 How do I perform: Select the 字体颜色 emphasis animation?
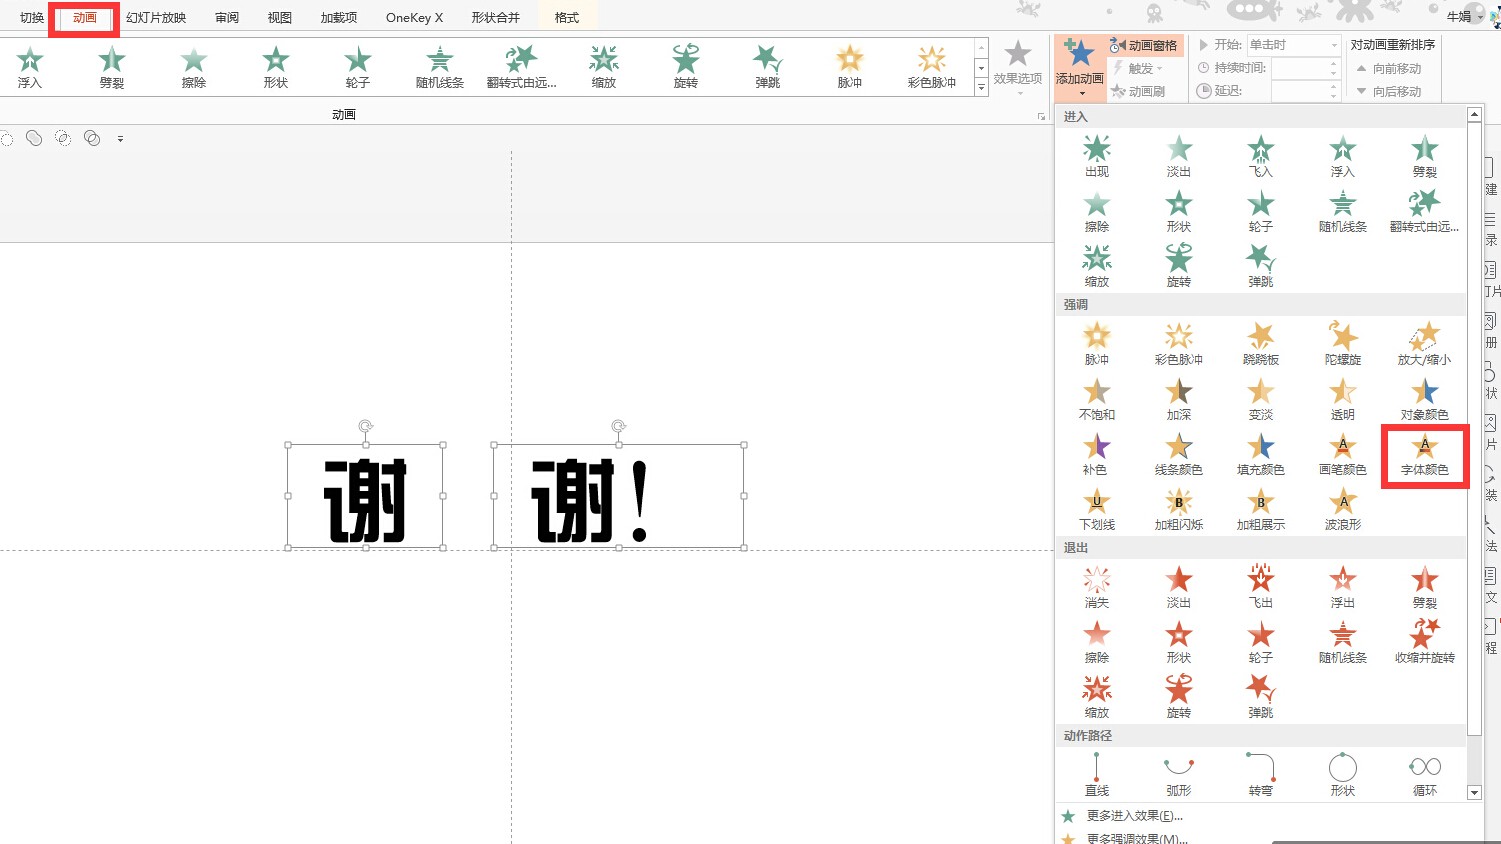pos(1424,455)
